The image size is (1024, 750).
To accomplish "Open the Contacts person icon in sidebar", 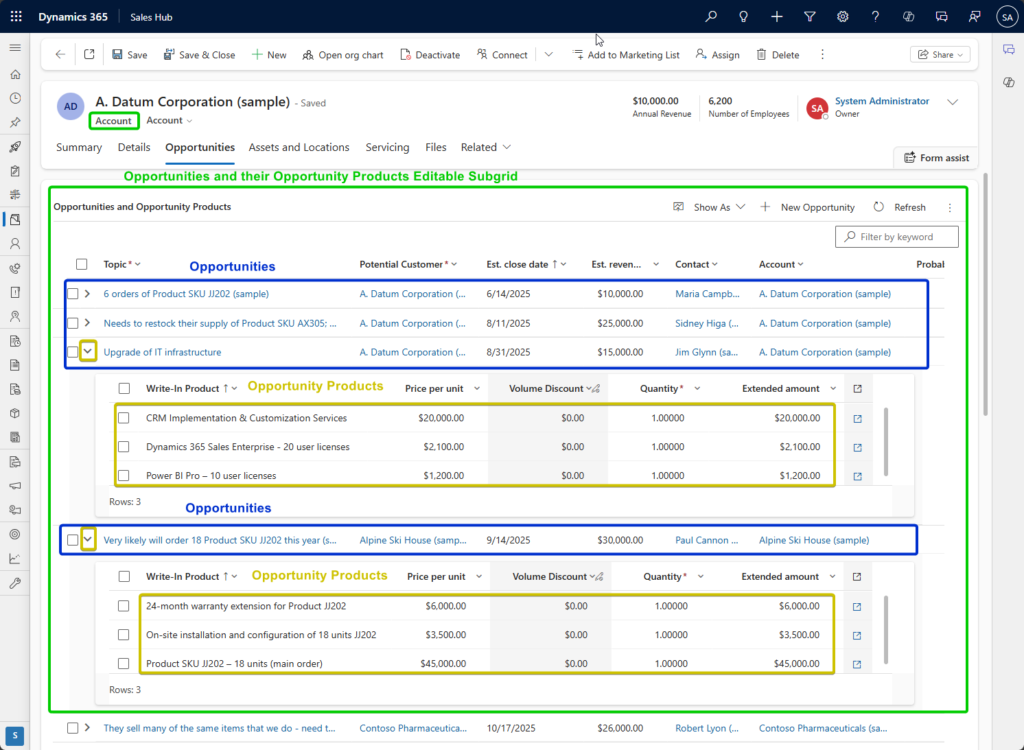I will pyautogui.click(x=15, y=244).
